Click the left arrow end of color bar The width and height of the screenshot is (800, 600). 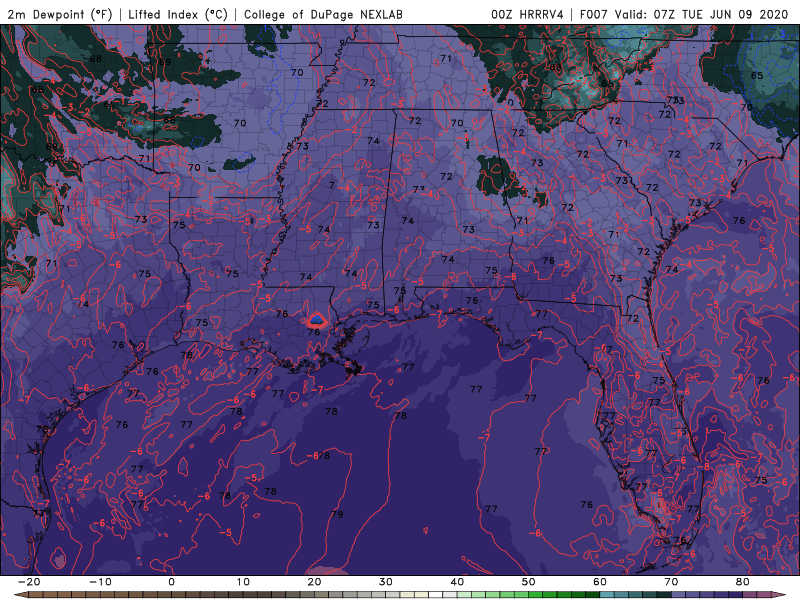[20, 595]
